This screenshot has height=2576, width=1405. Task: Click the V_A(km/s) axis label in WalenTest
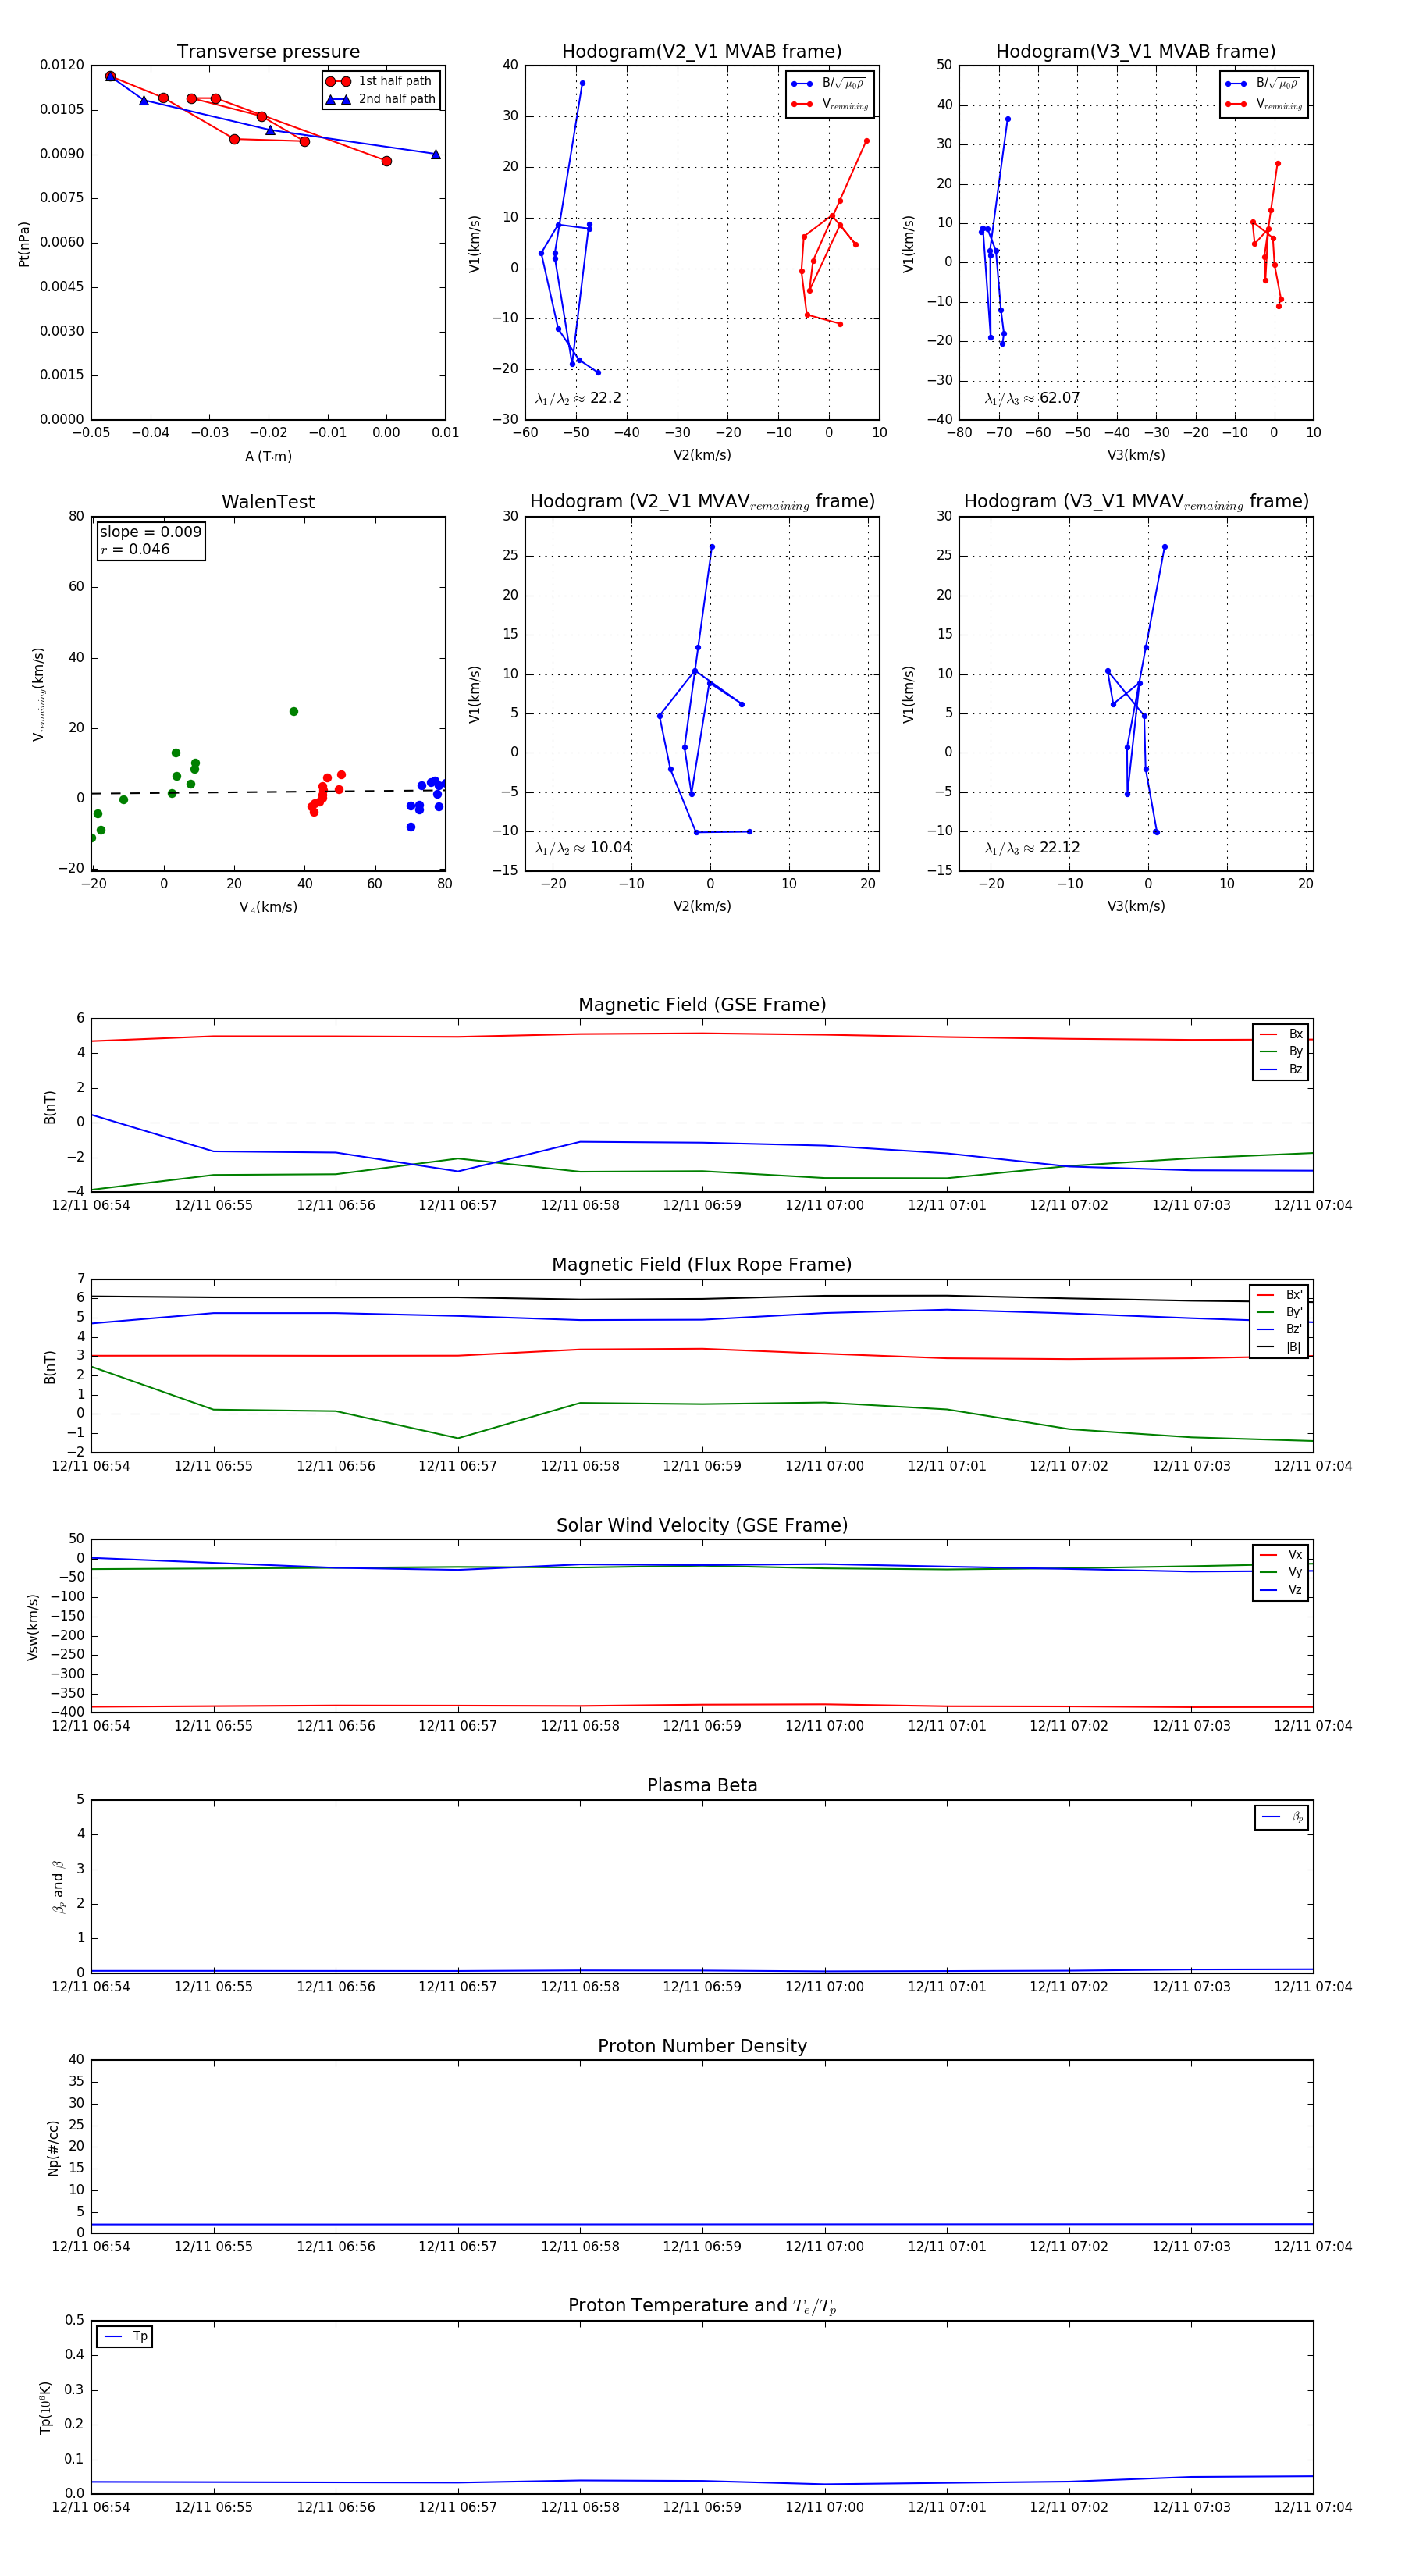(x=268, y=907)
